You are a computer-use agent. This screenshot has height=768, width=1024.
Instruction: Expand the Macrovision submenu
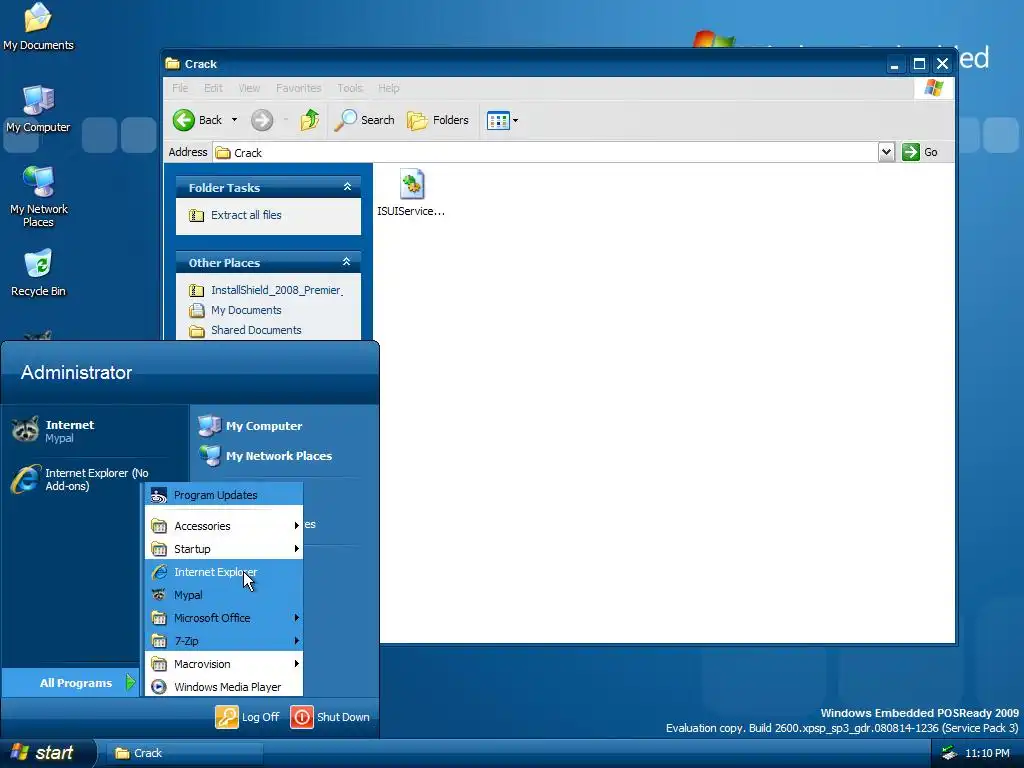tap(223, 664)
